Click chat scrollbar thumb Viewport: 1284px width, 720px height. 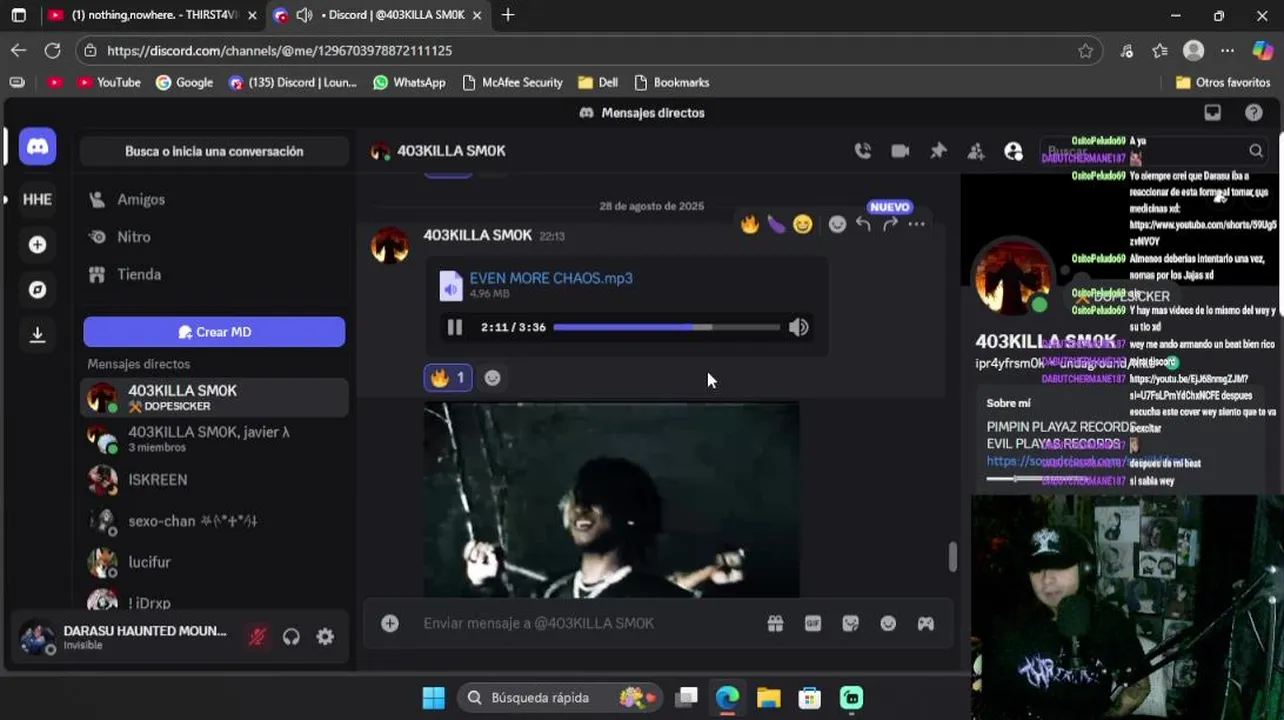952,557
